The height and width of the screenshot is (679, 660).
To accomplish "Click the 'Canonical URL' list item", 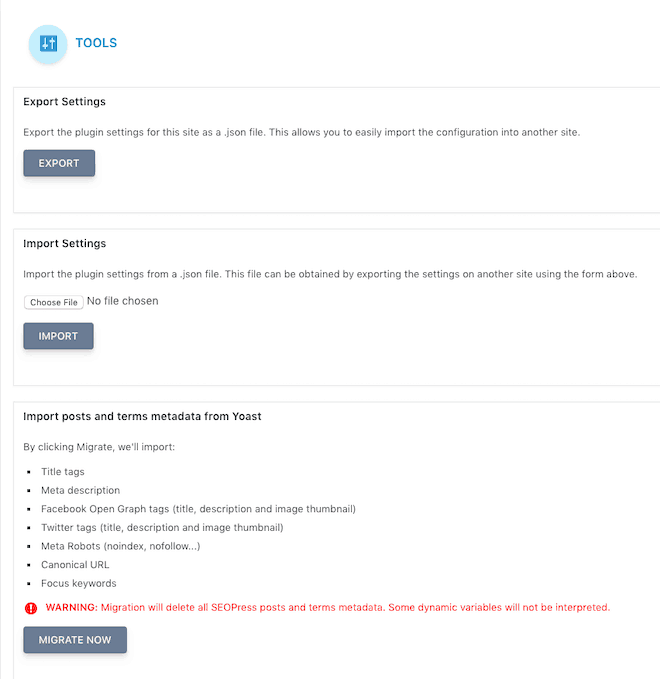I will (x=75, y=565).
